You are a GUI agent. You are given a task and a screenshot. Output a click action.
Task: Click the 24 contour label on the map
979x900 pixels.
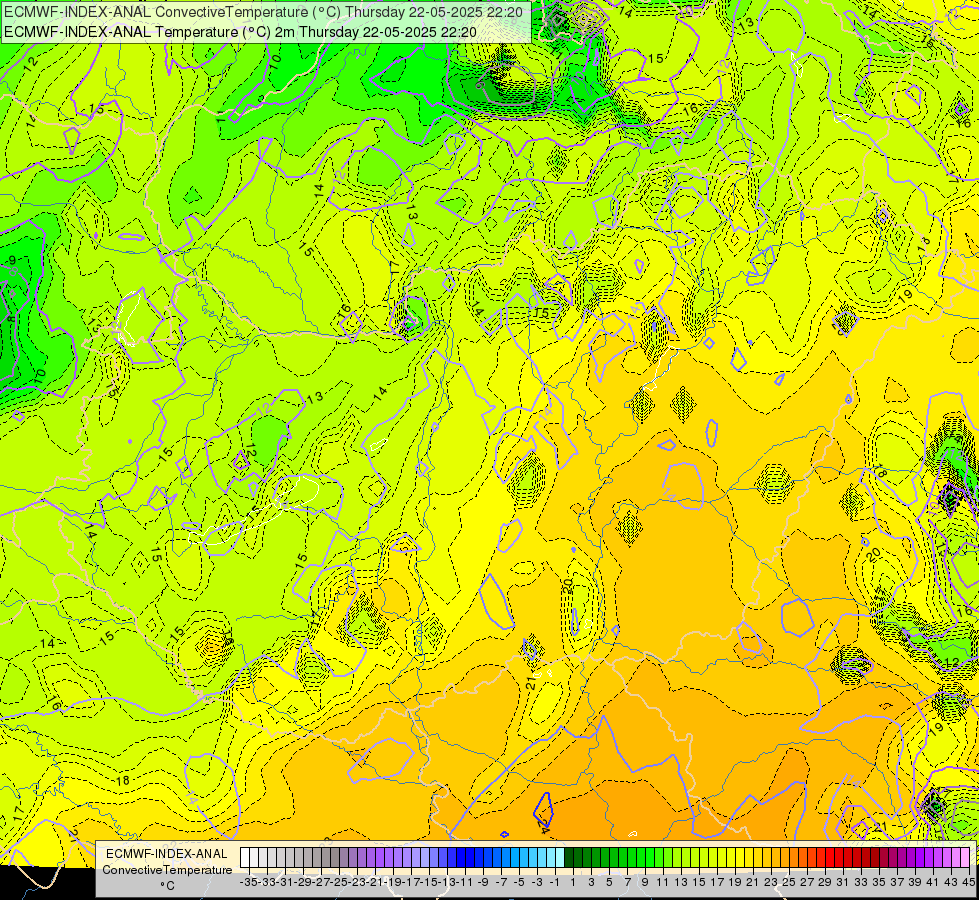543,827
